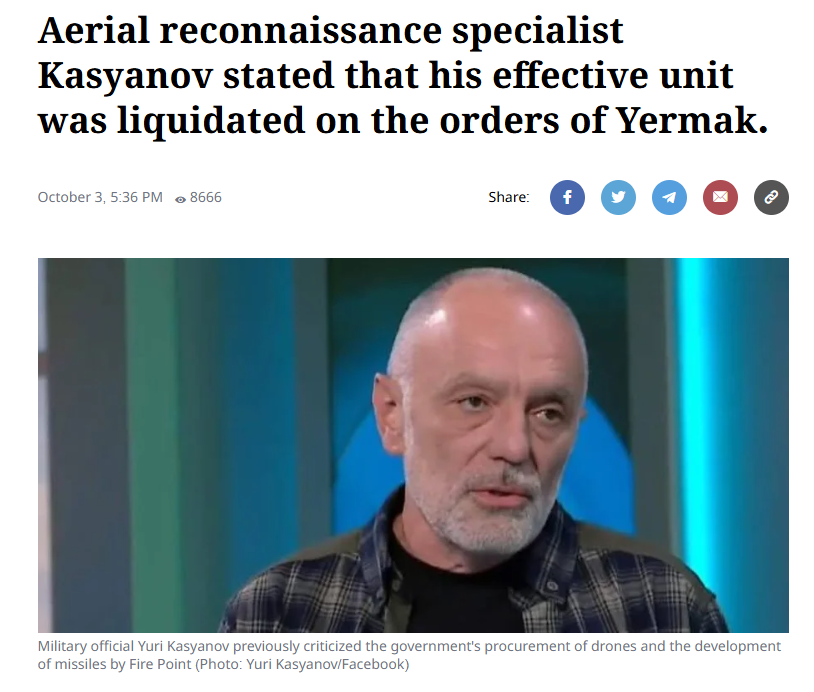Share the article via Telegram

point(669,197)
